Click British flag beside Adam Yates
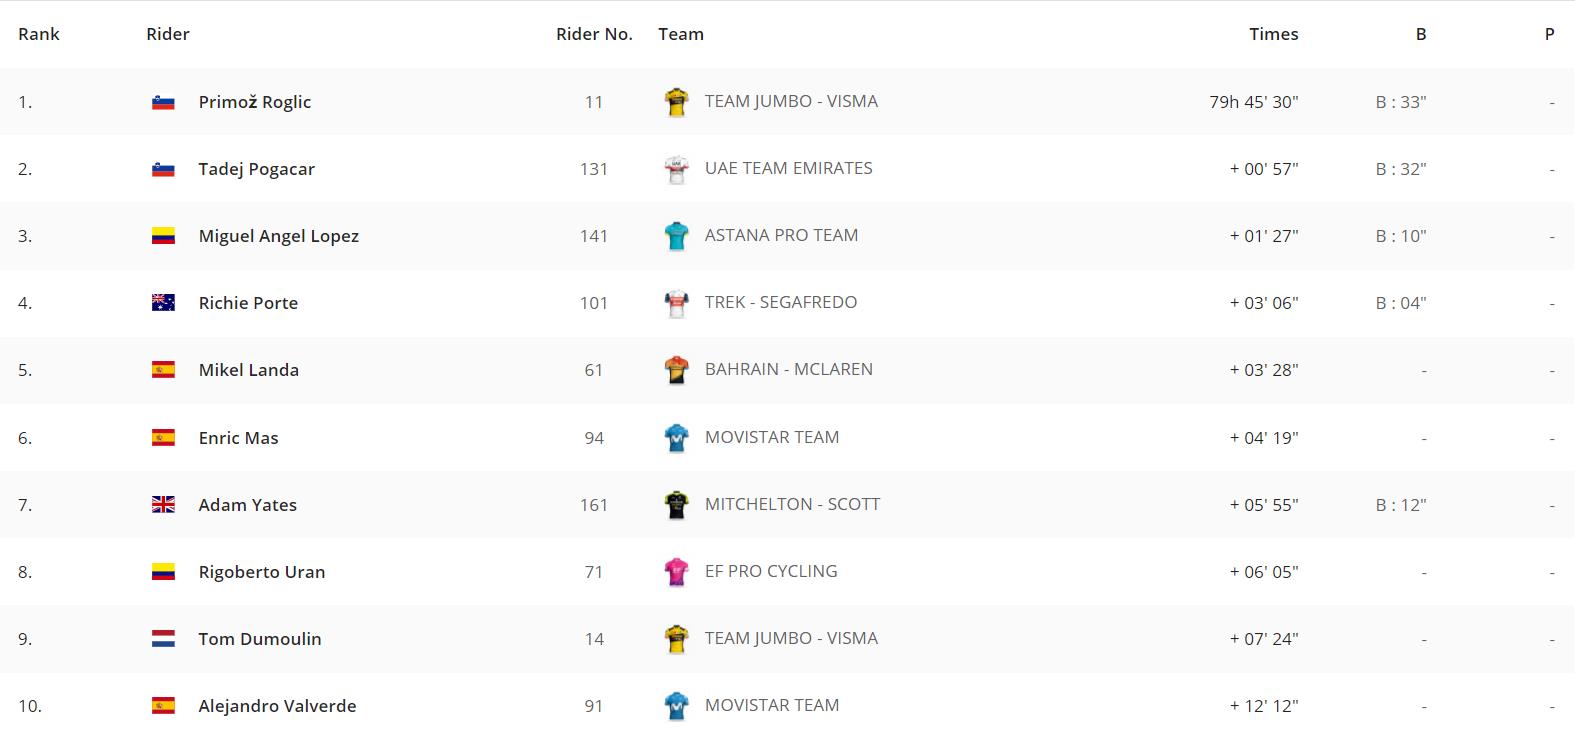The image size is (1575, 748). click(x=163, y=505)
